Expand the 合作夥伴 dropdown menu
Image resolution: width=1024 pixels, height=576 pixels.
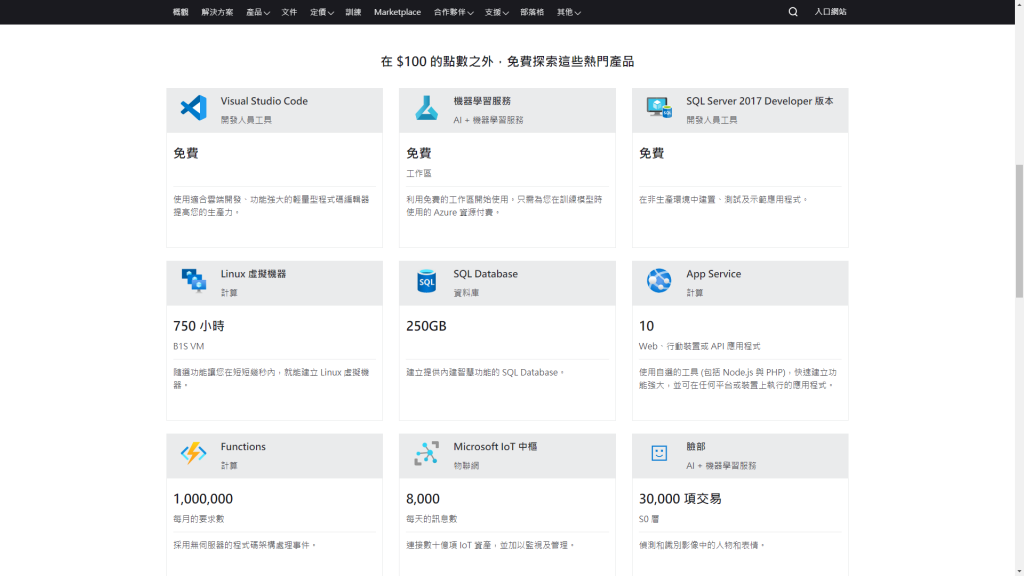(453, 12)
